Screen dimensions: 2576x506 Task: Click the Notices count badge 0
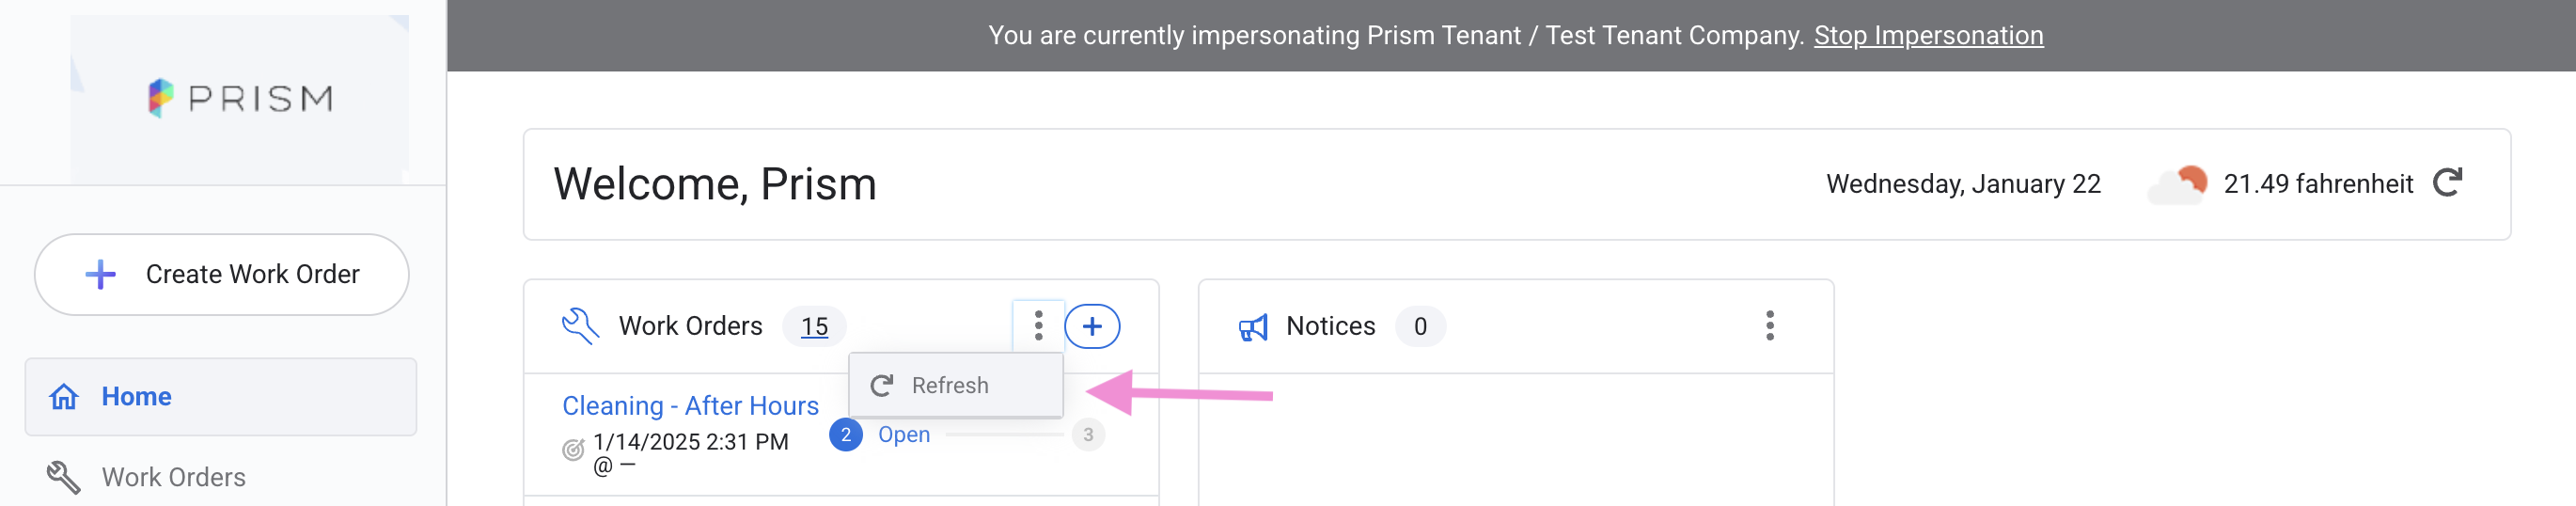1419,327
